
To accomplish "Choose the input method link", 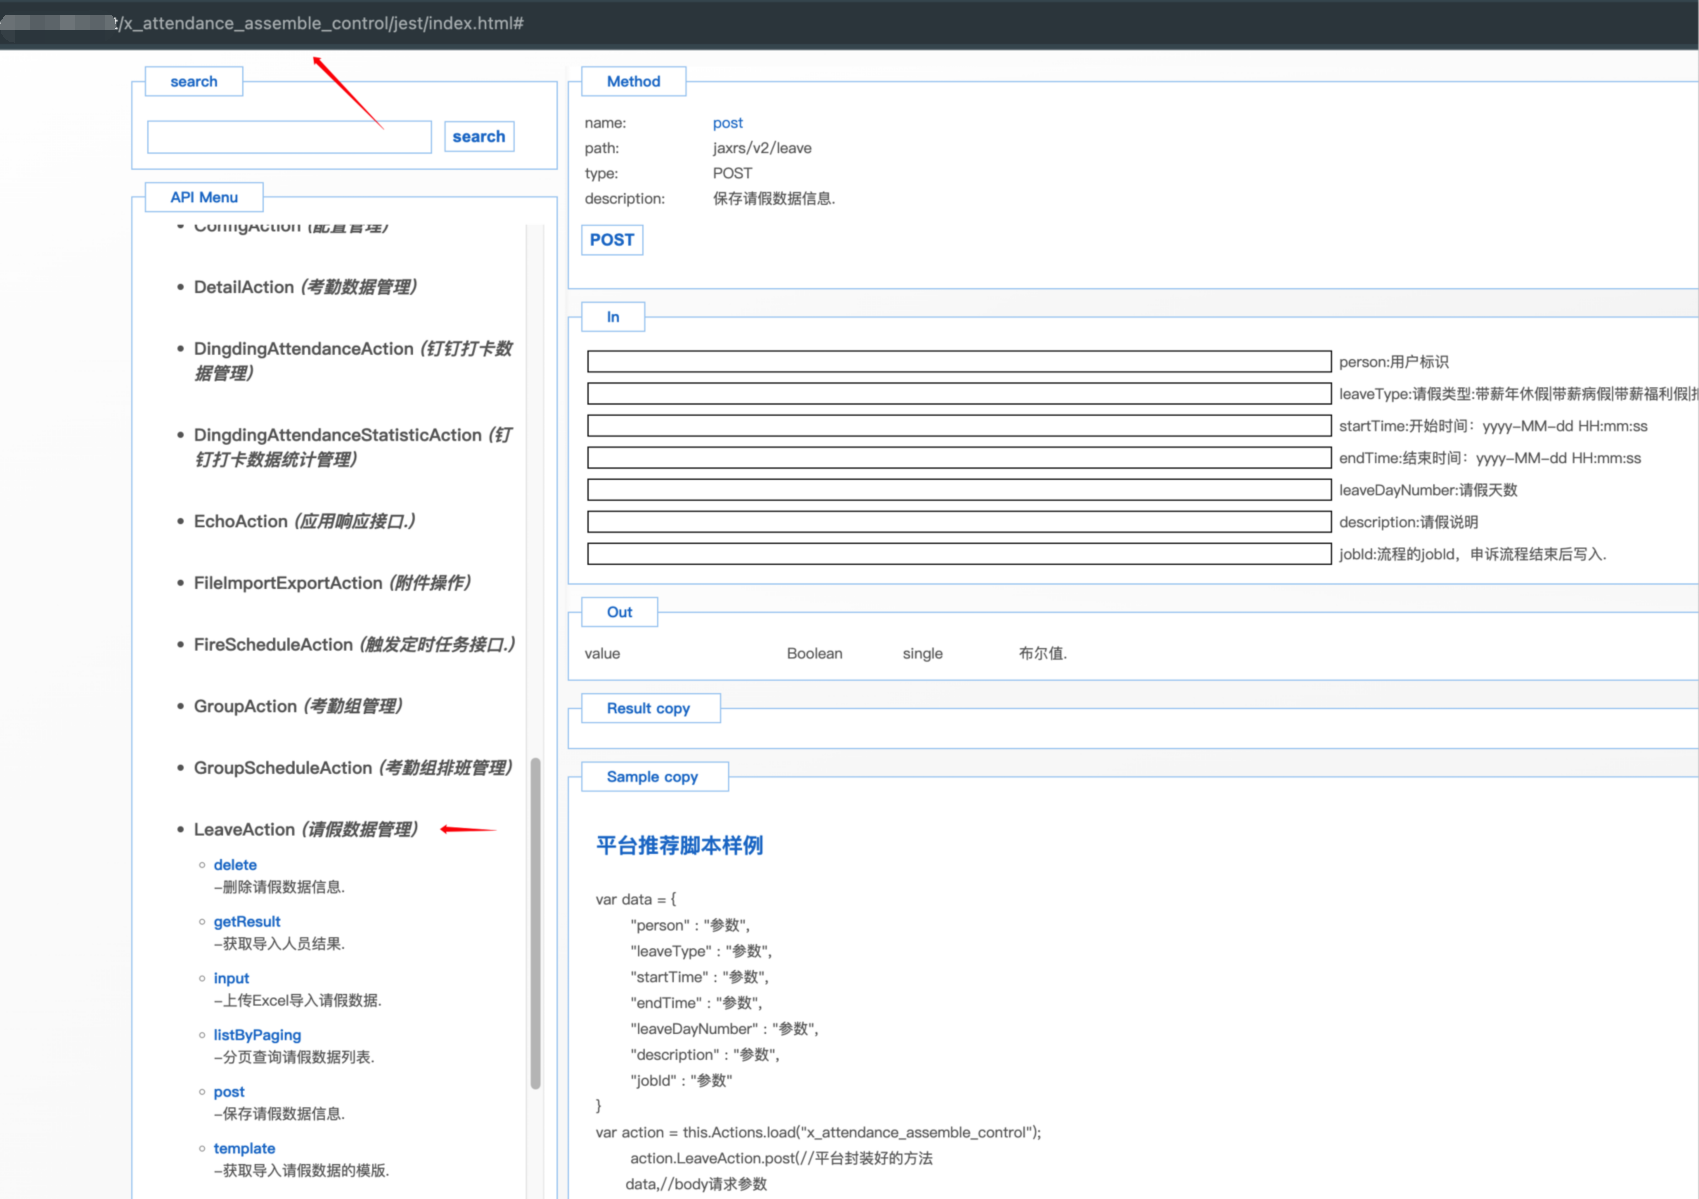I will (231, 978).
